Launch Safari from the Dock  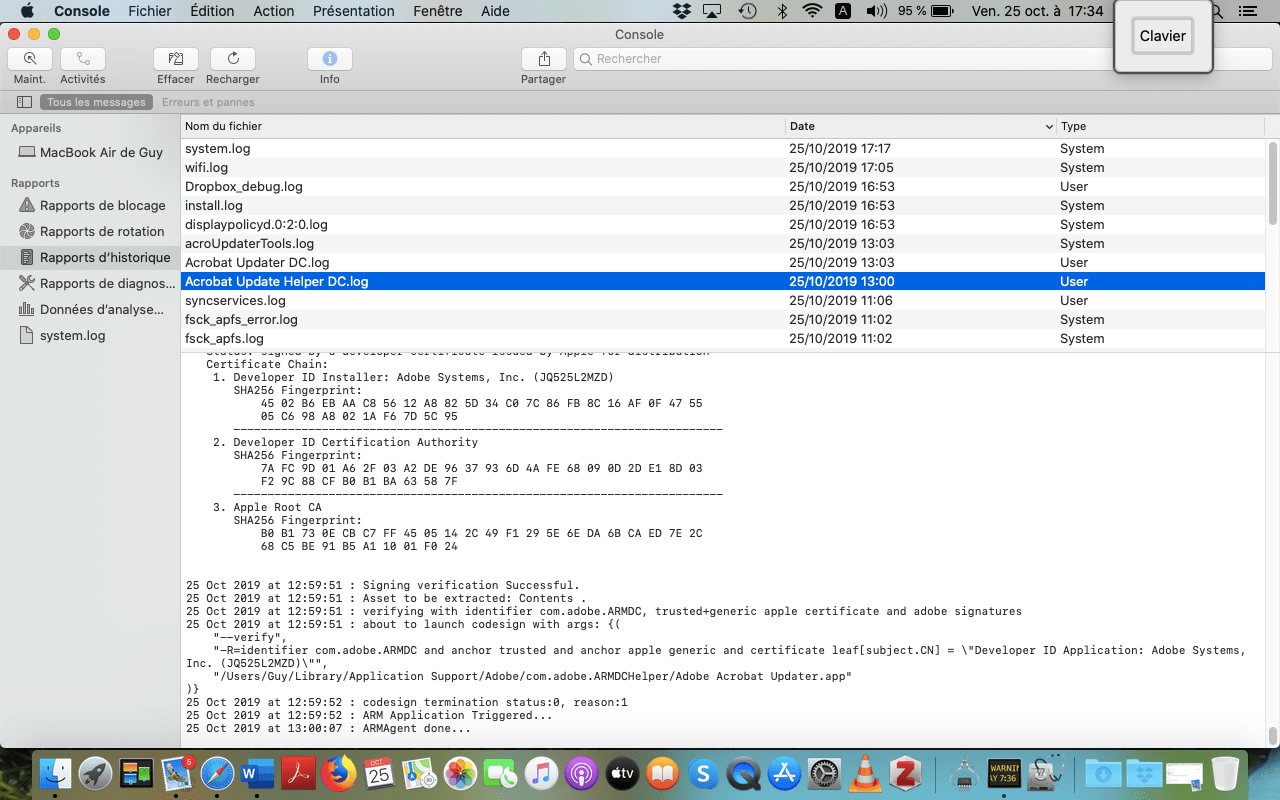pyautogui.click(x=217, y=773)
